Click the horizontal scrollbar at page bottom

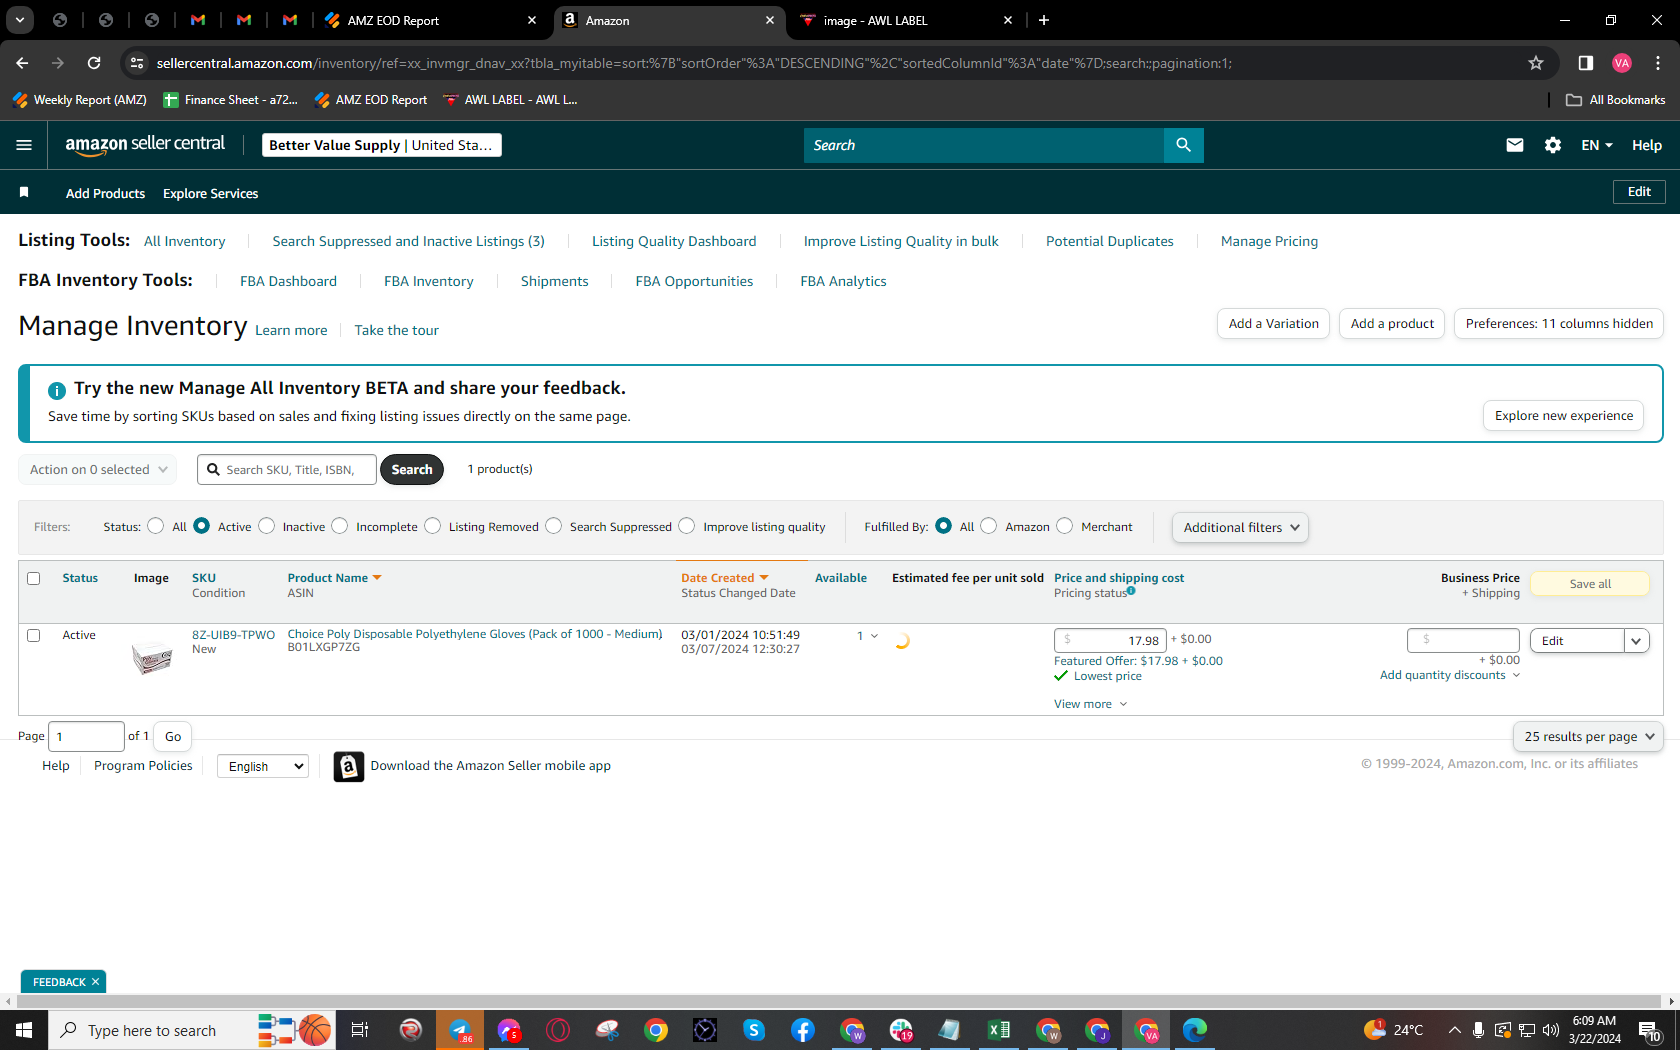840,1001
